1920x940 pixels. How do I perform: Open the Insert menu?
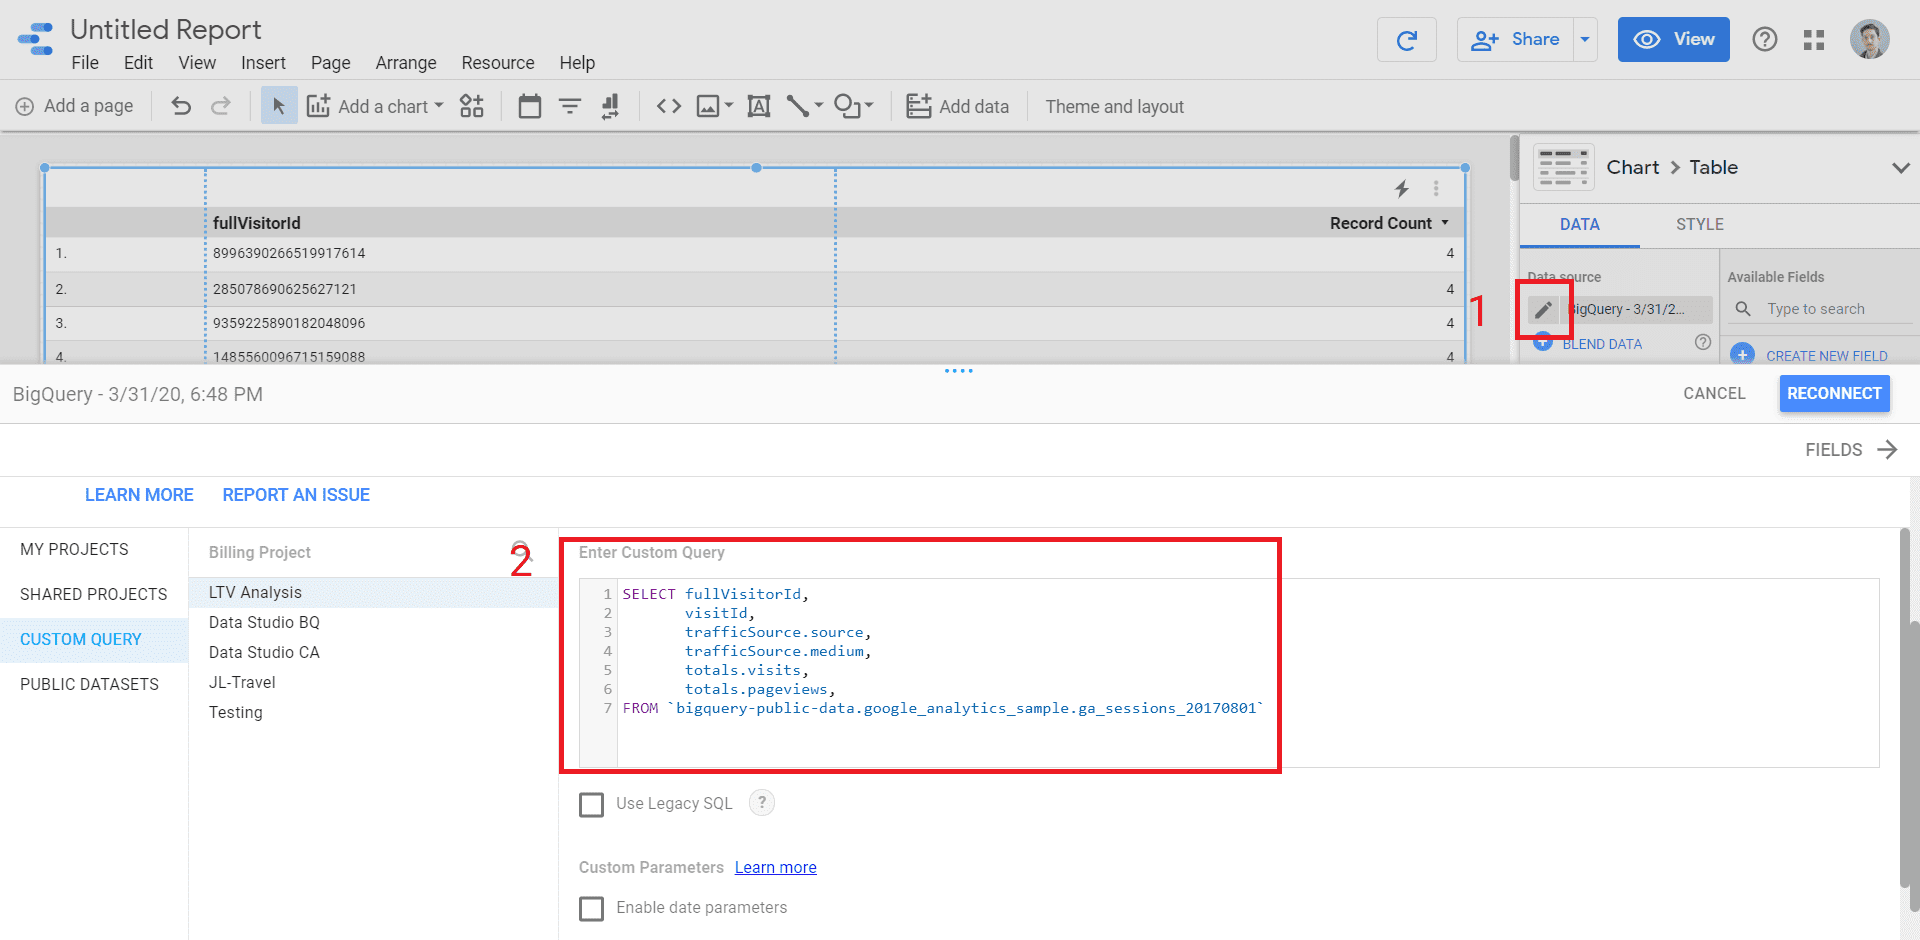263,63
